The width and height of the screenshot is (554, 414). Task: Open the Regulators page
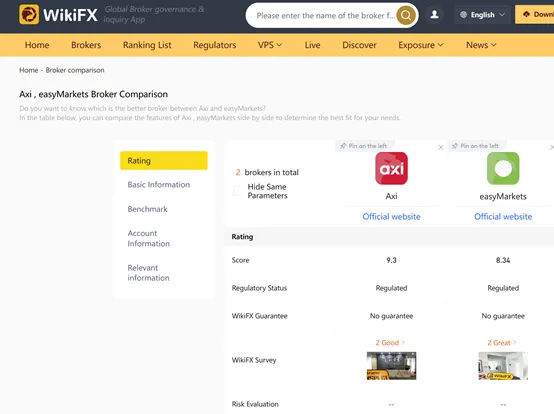pyautogui.click(x=214, y=45)
